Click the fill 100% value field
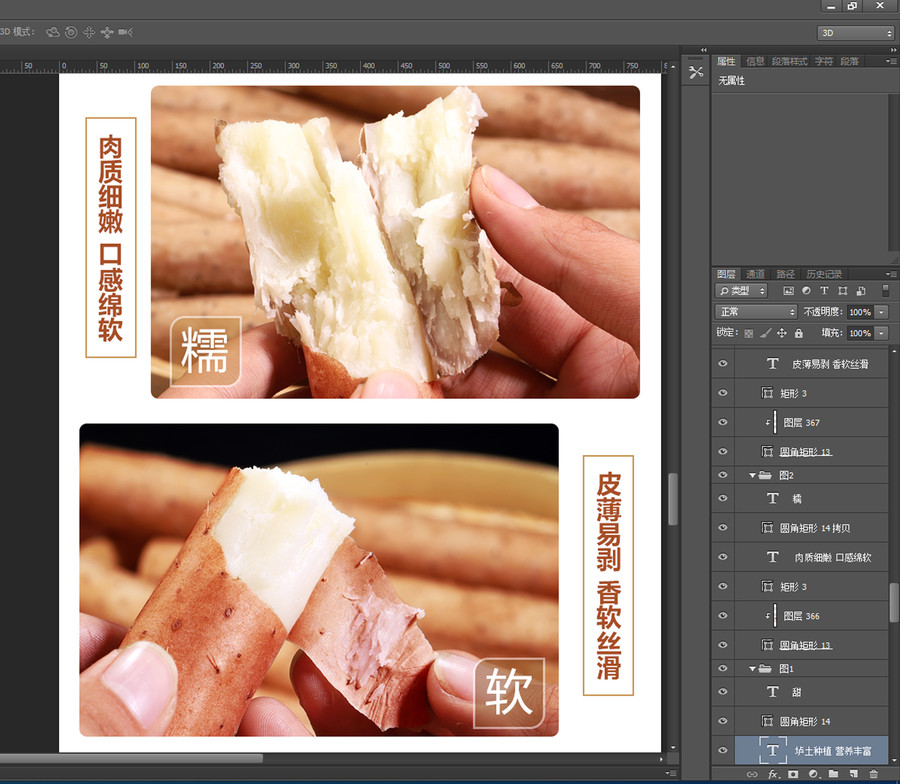900x784 pixels. pyautogui.click(x=860, y=333)
